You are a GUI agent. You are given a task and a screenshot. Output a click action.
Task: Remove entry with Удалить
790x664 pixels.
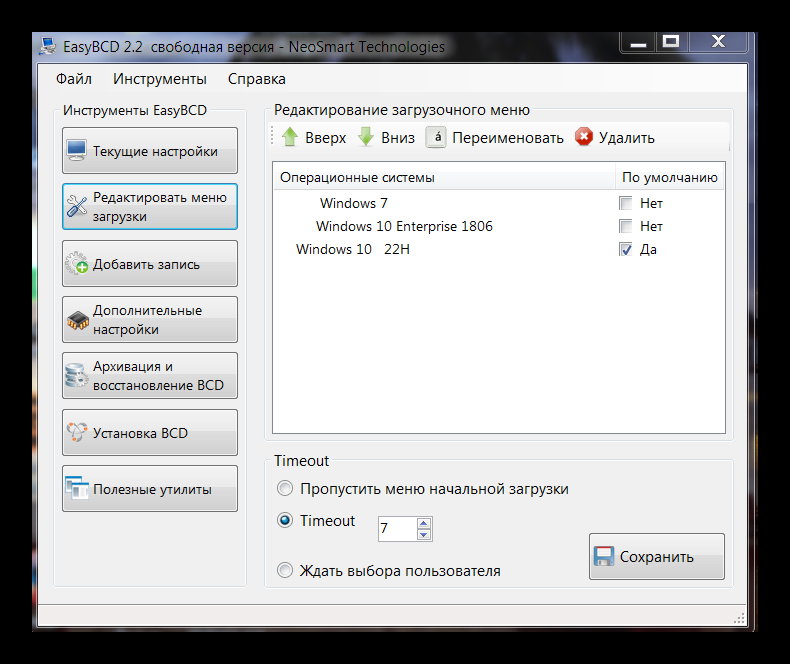point(615,137)
